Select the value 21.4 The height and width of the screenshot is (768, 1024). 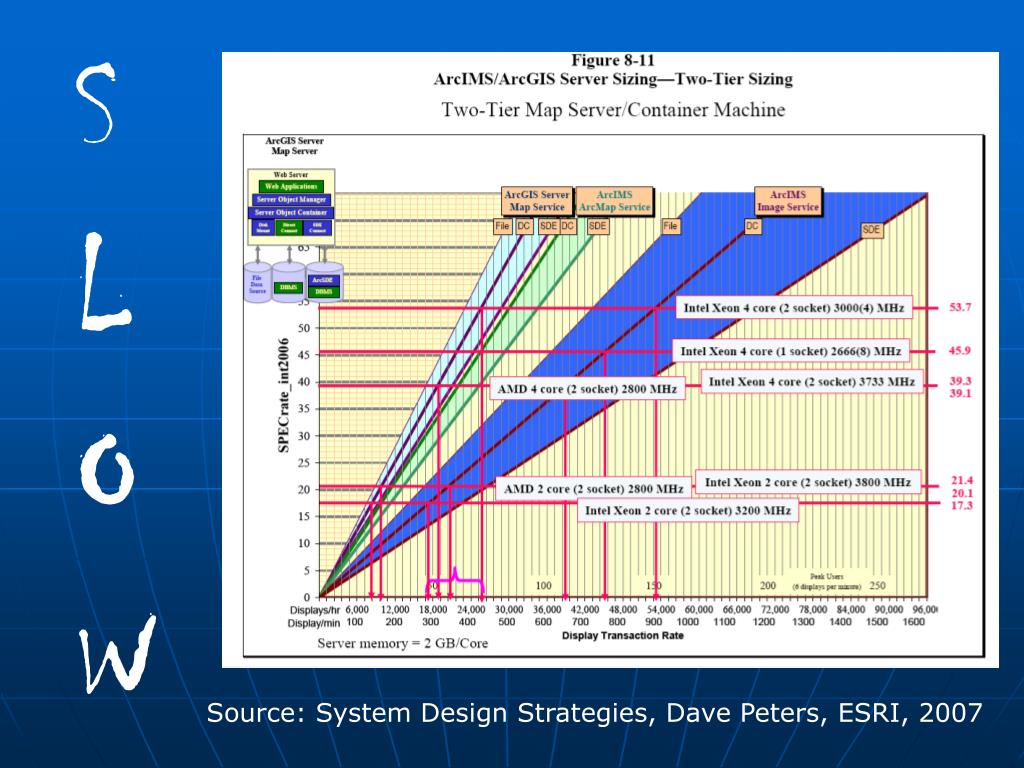pyautogui.click(x=962, y=481)
